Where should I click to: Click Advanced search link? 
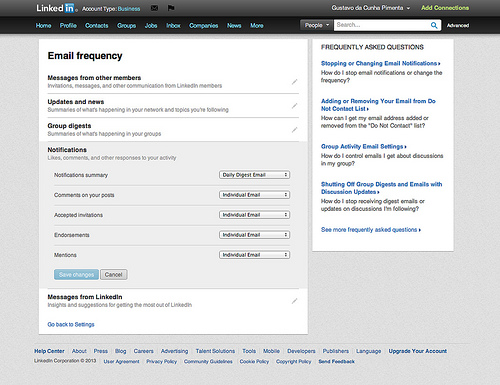tap(458, 25)
